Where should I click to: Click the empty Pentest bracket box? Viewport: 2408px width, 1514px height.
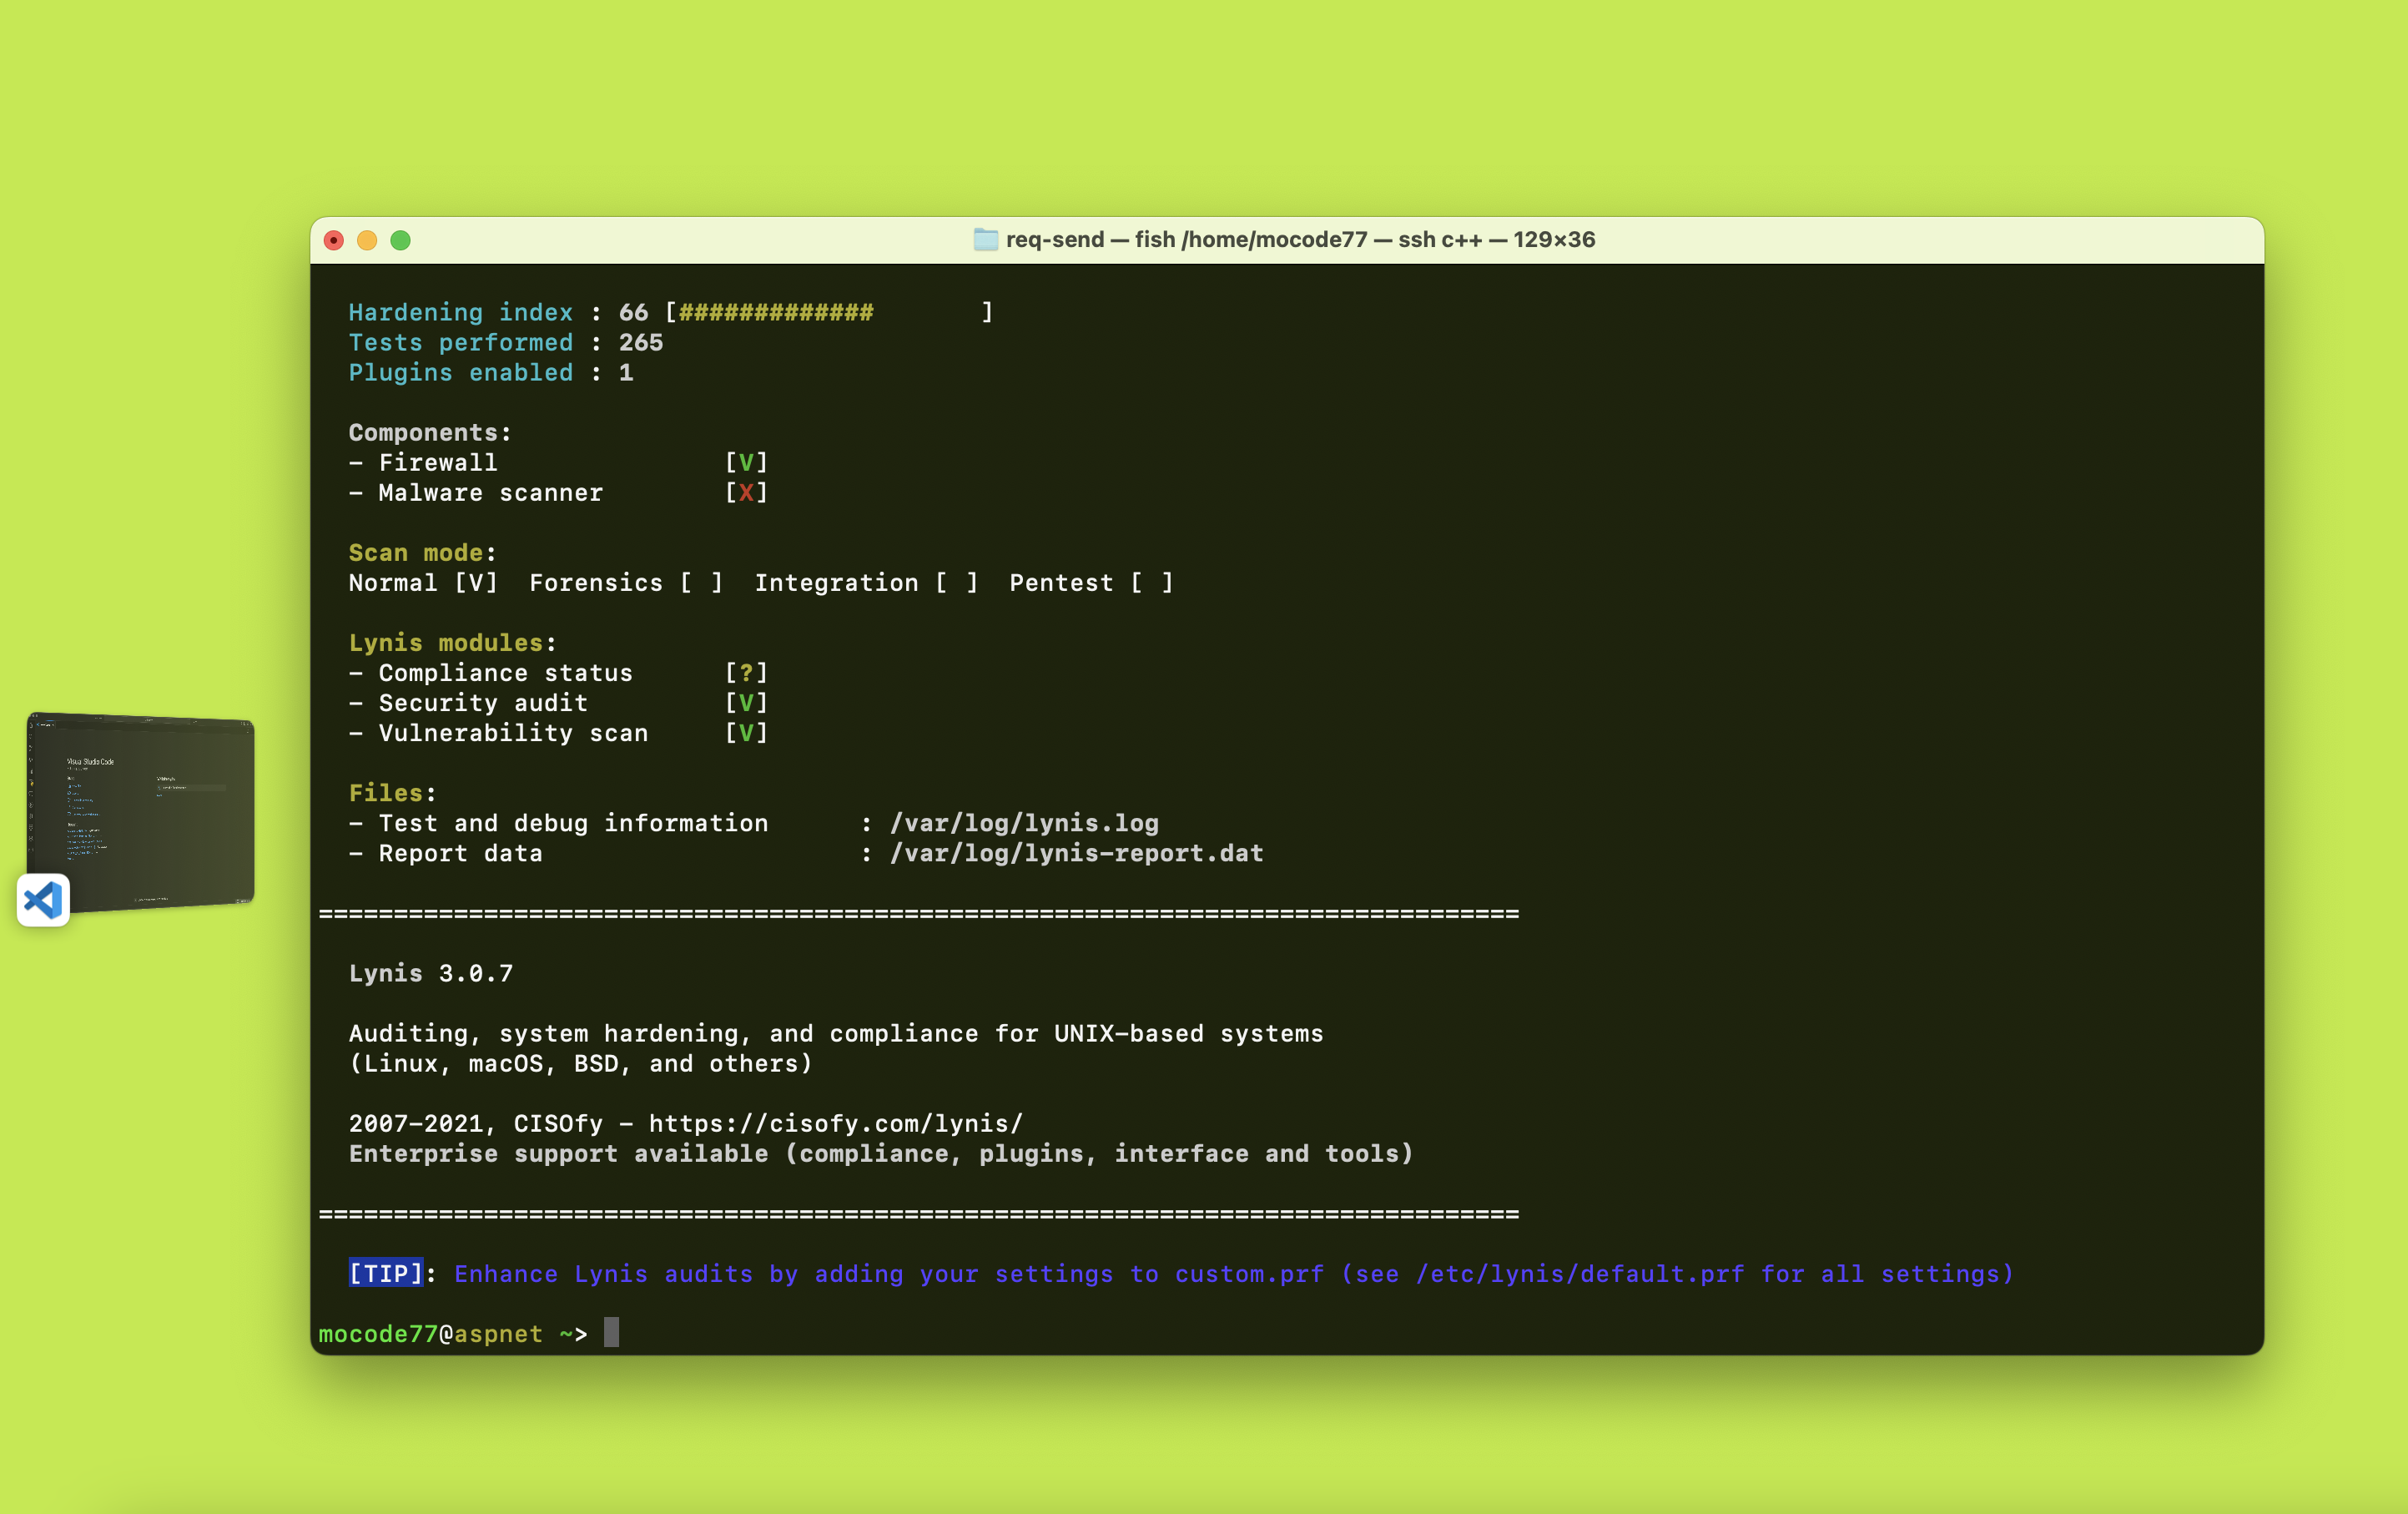point(1151,583)
